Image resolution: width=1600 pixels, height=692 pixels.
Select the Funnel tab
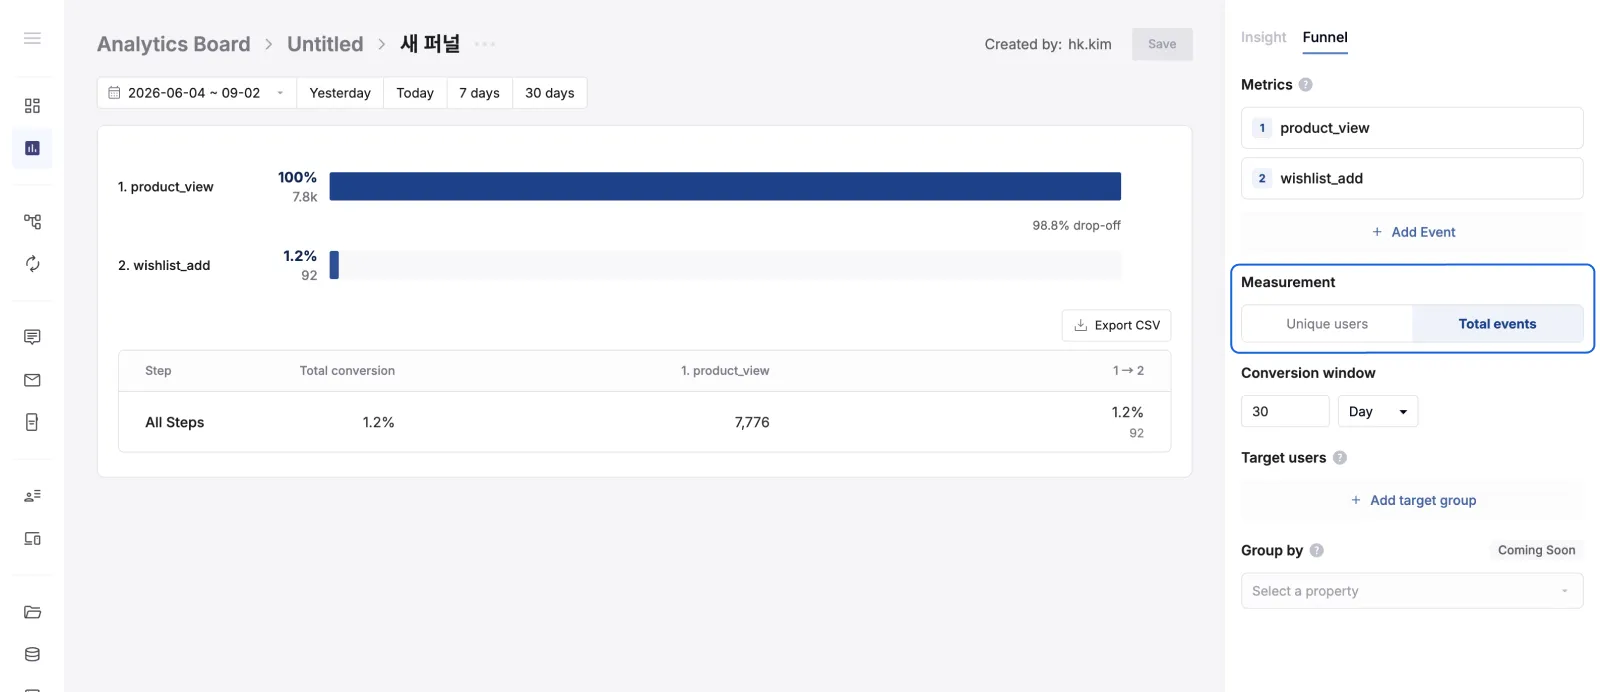coord(1325,37)
